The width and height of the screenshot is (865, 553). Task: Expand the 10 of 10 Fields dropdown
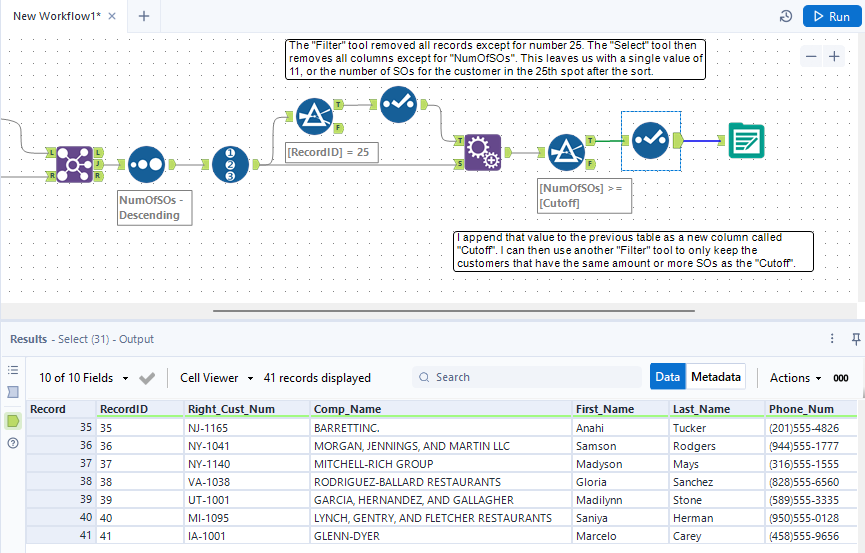tap(84, 378)
